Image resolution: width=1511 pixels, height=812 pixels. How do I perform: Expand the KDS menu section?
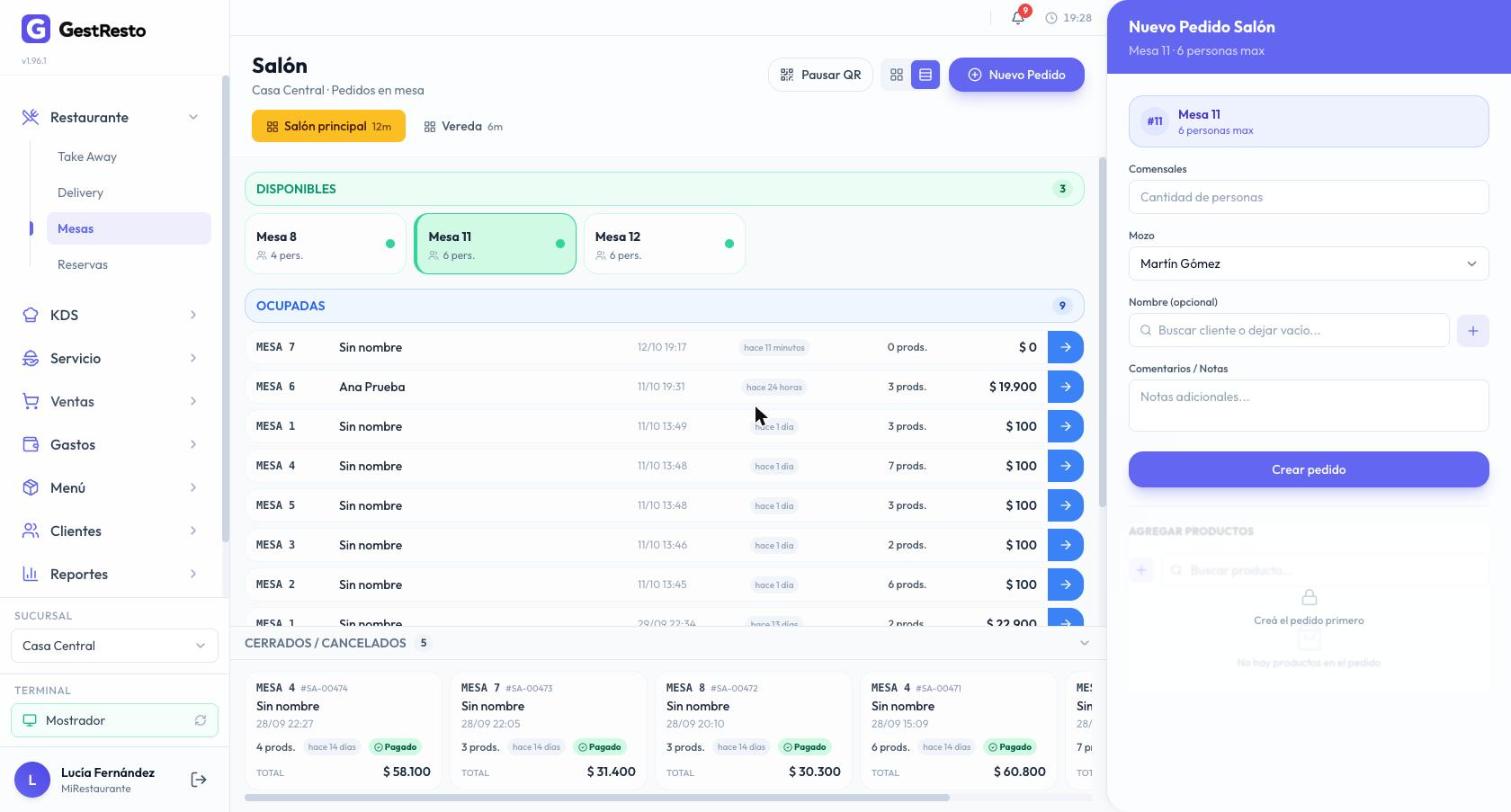193,315
